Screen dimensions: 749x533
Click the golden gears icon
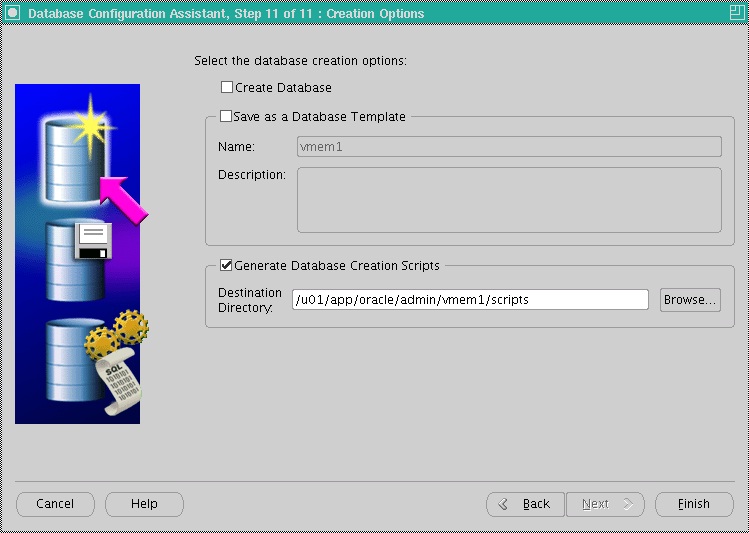(x=118, y=335)
